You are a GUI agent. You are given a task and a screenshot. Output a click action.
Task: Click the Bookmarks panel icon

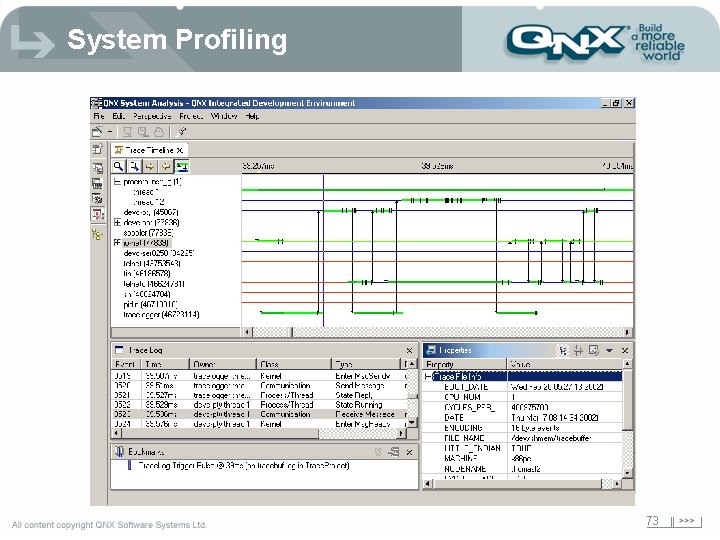pos(119,452)
